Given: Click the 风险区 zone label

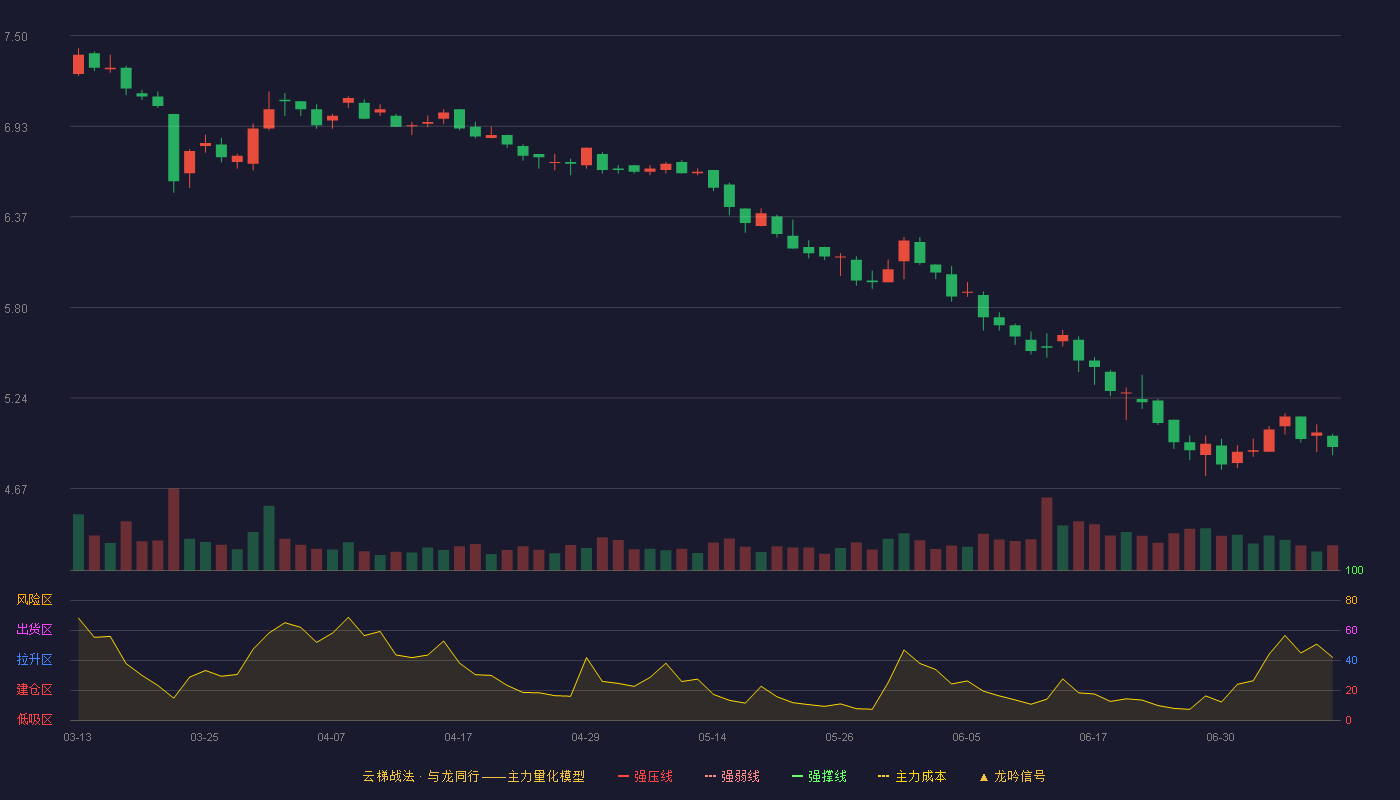Looking at the screenshot, I should pyautogui.click(x=34, y=600).
